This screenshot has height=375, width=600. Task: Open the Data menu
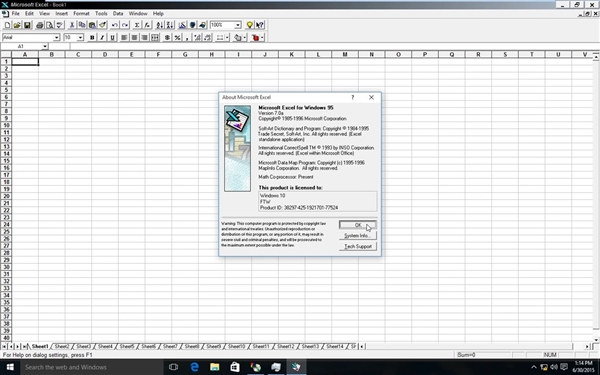click(118, 14)
